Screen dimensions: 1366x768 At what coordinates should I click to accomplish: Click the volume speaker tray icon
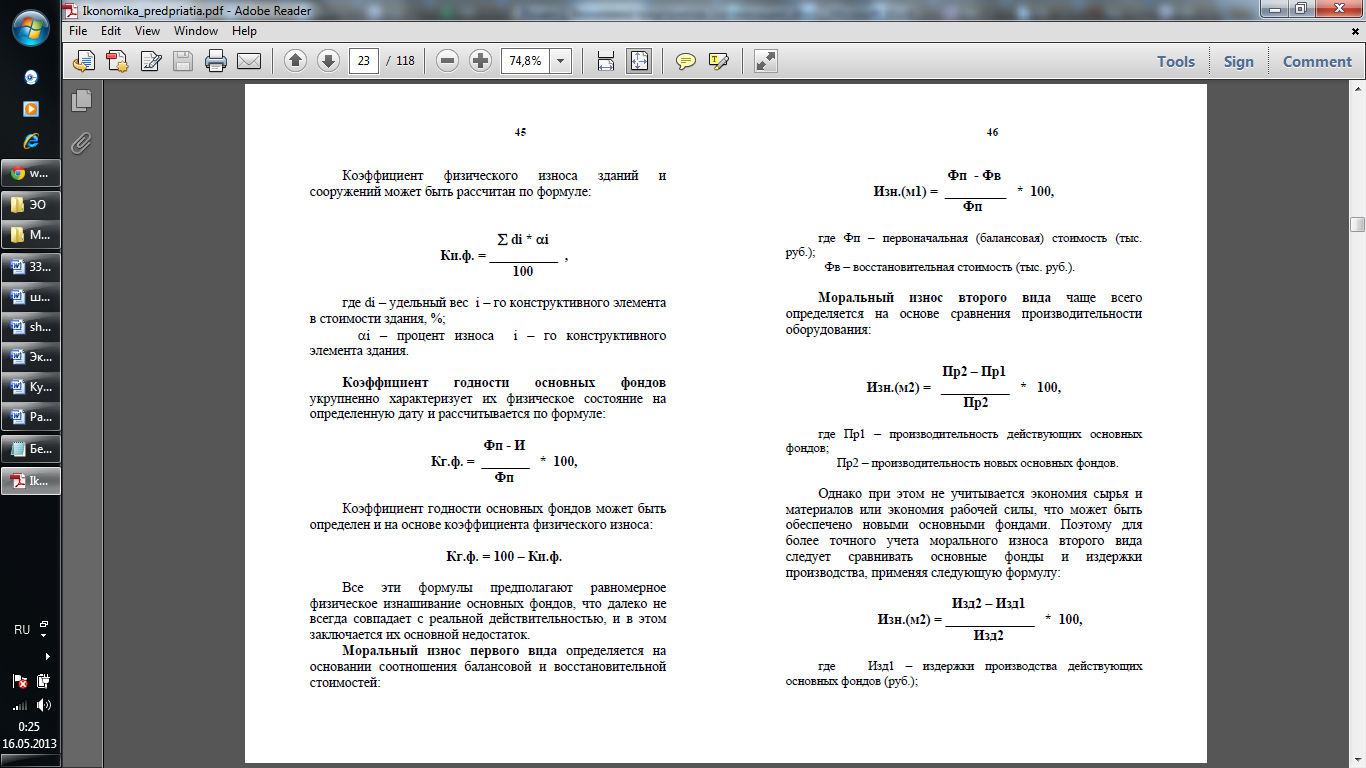43,705
